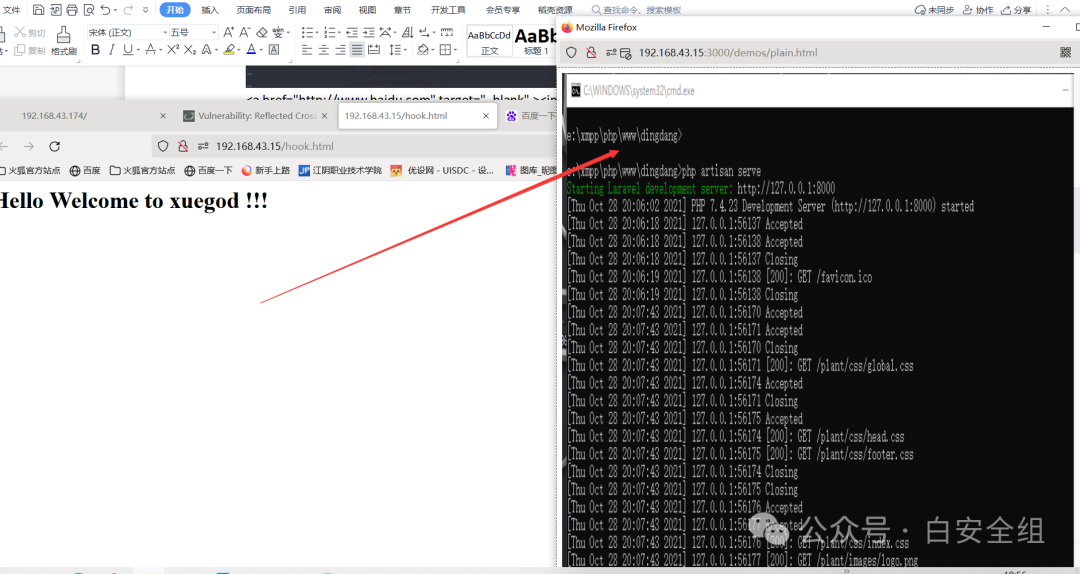Clear formatting with the eraser icon

point(262,32)
